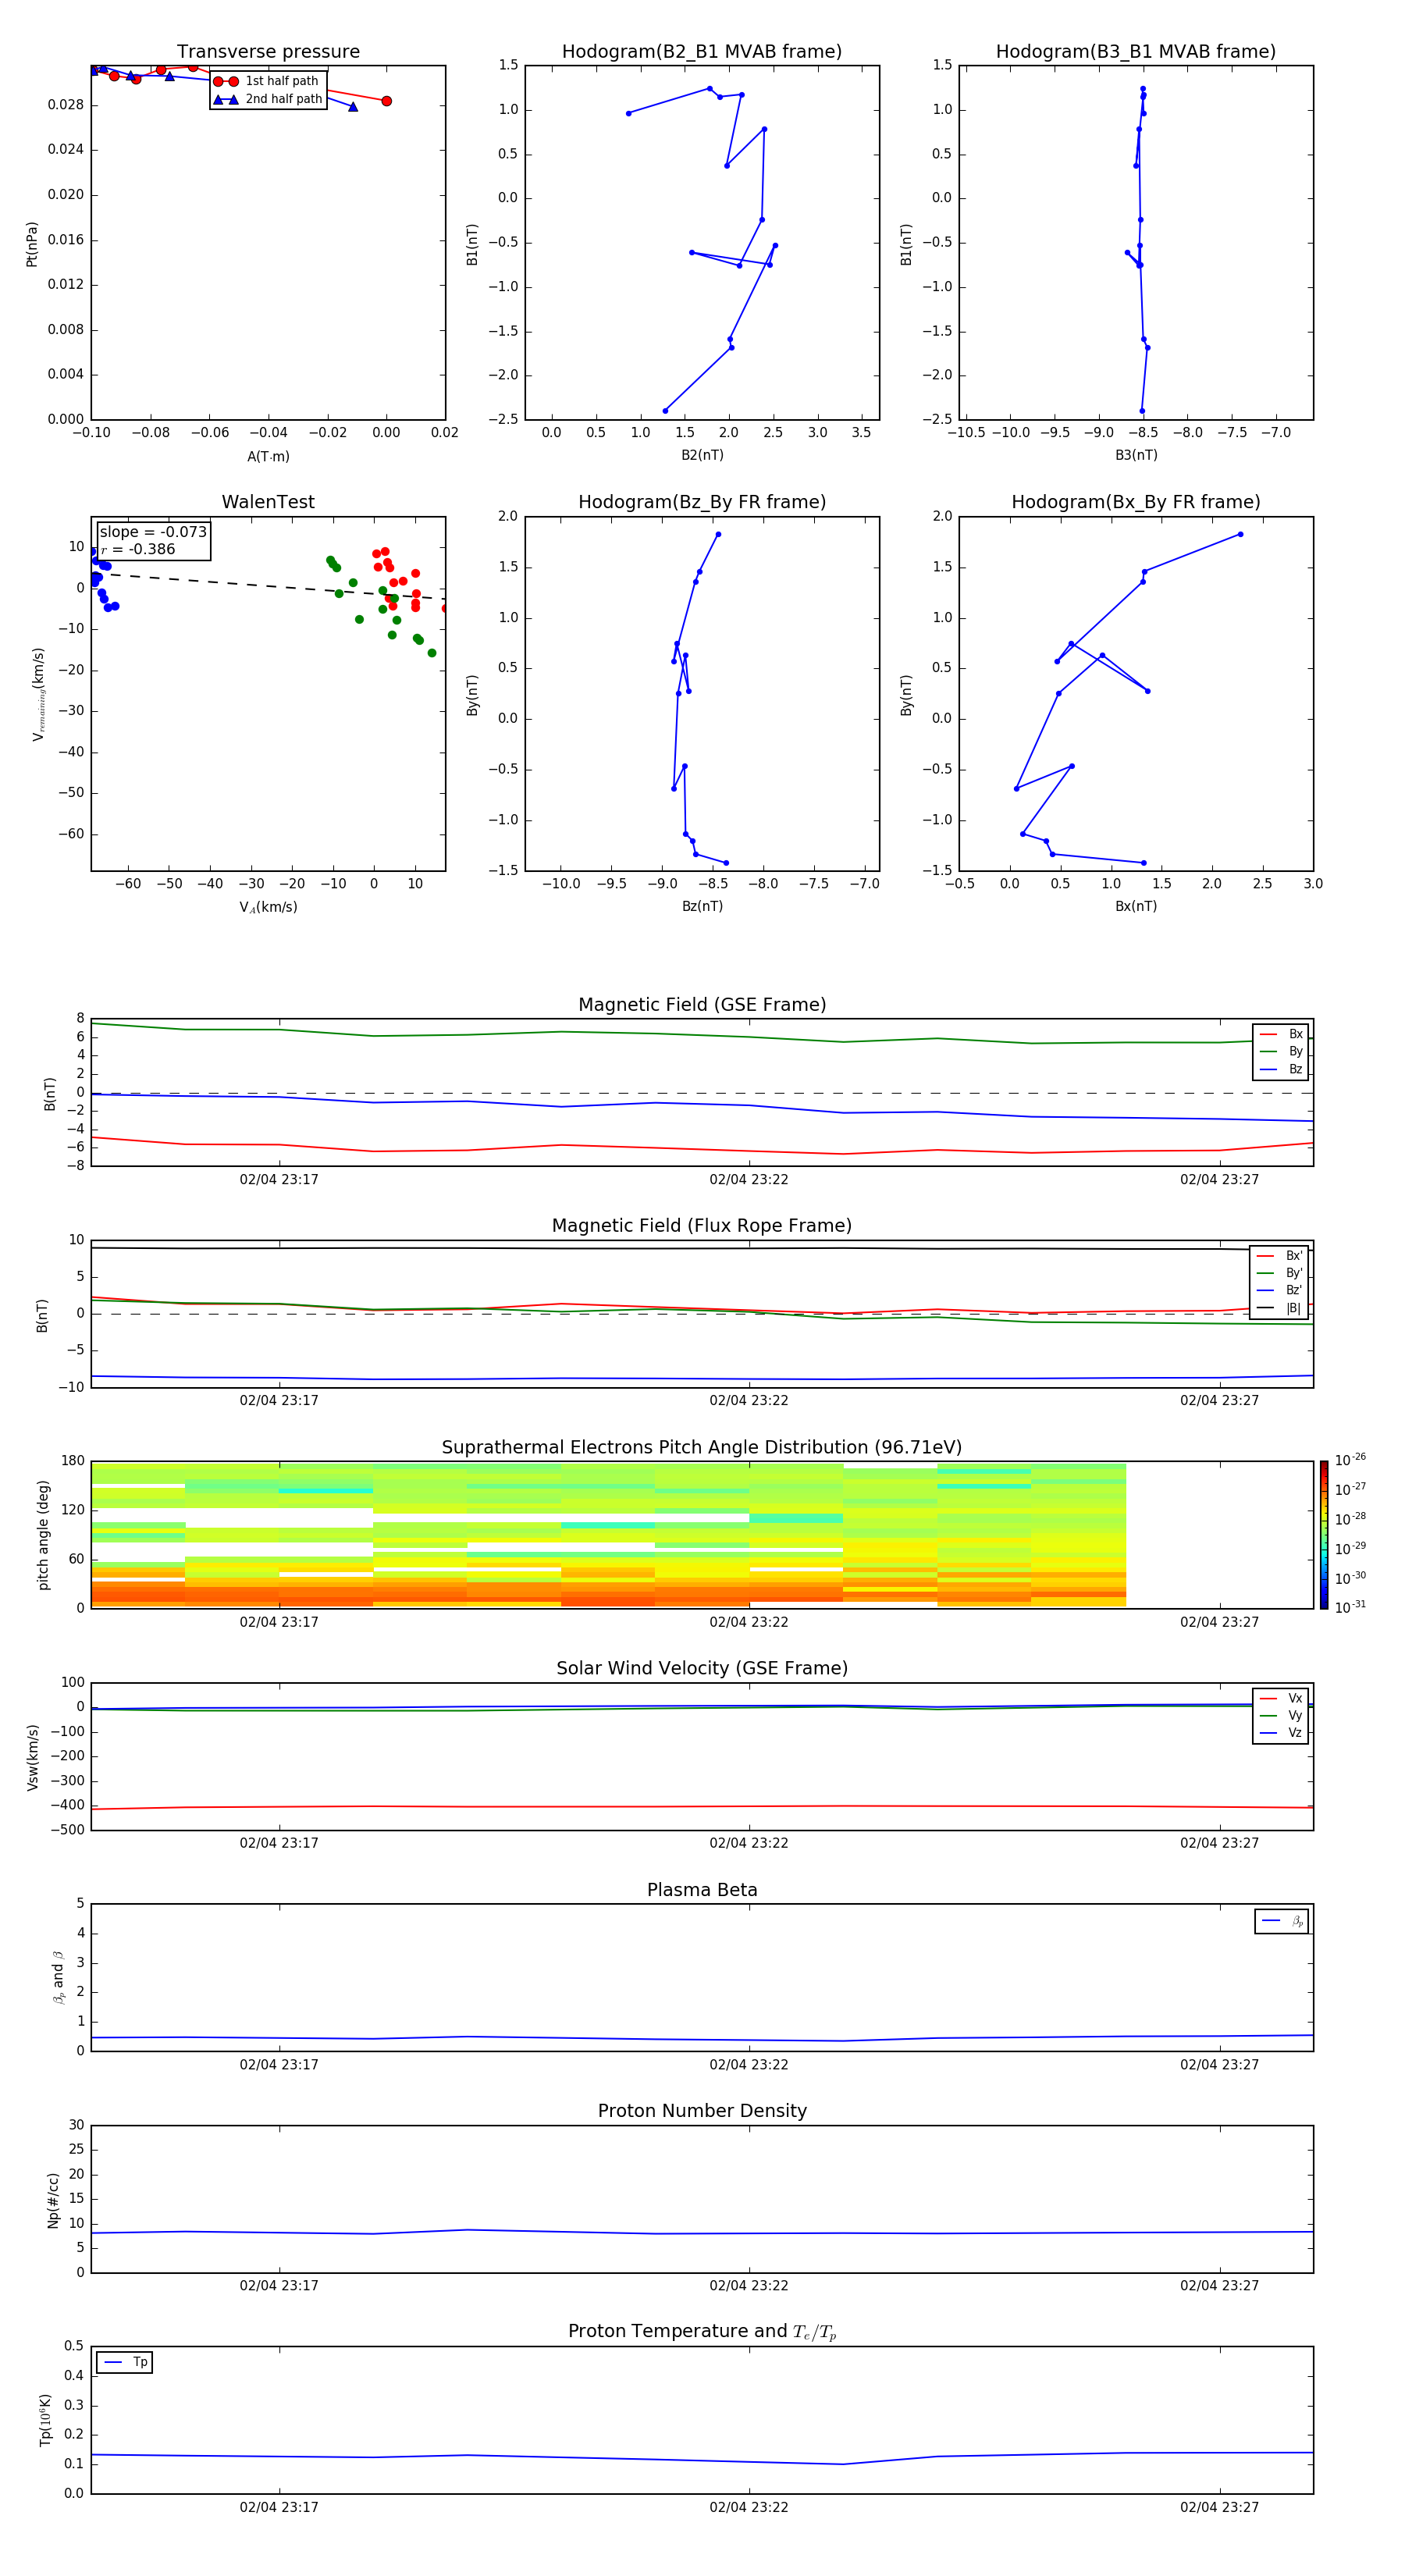
Task: Click the dashed regression line in WalenTest plot
Action: [268, 586]
